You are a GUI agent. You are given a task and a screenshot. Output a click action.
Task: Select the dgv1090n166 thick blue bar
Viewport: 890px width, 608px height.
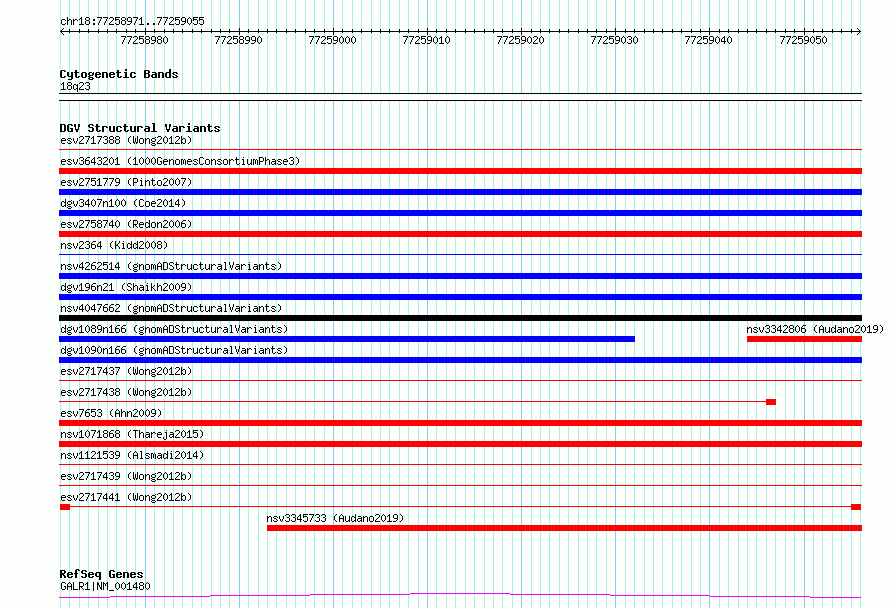point(460,360)
